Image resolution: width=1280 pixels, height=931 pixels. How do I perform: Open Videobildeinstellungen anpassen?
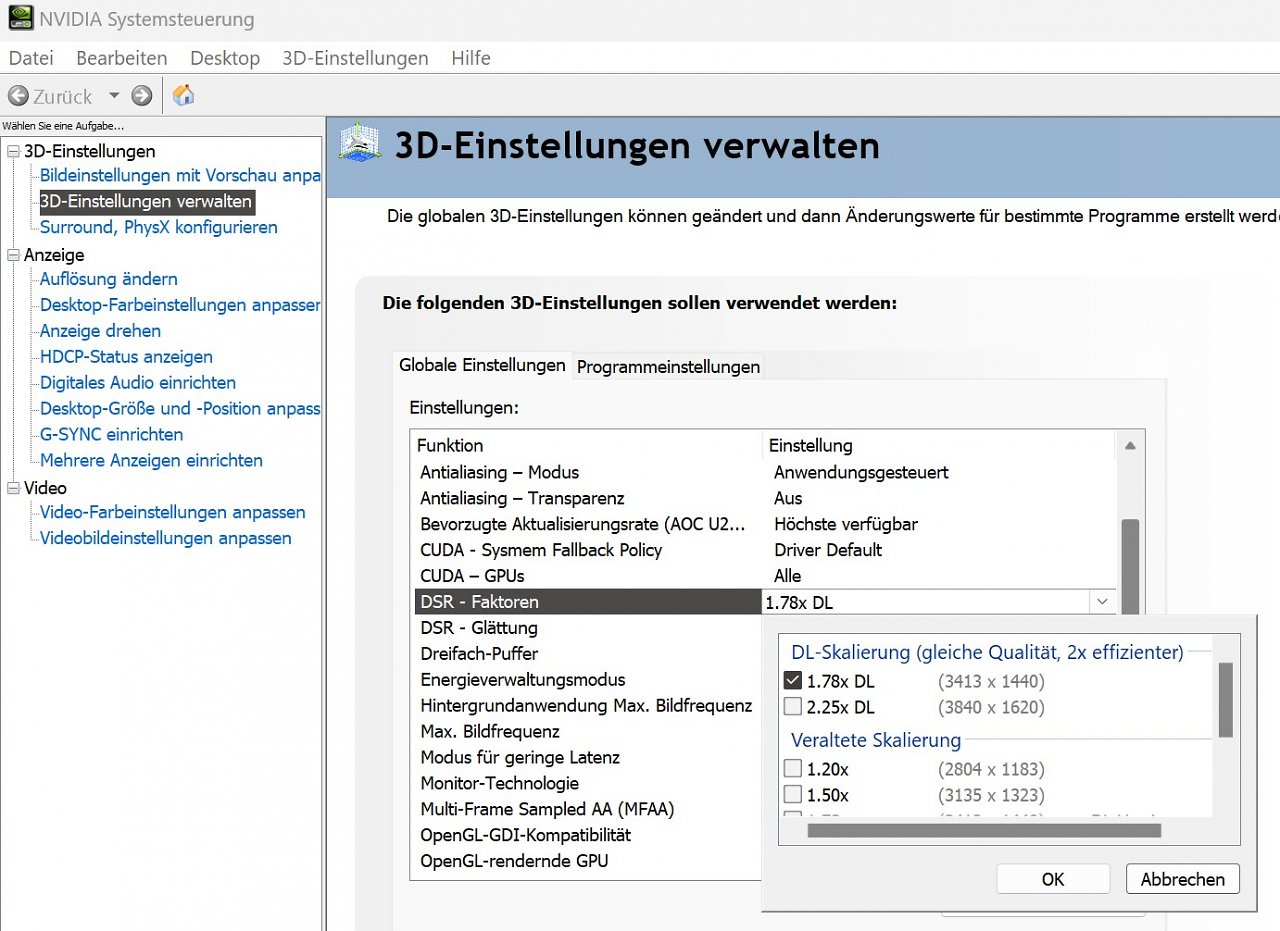click(x=166, y=538)
